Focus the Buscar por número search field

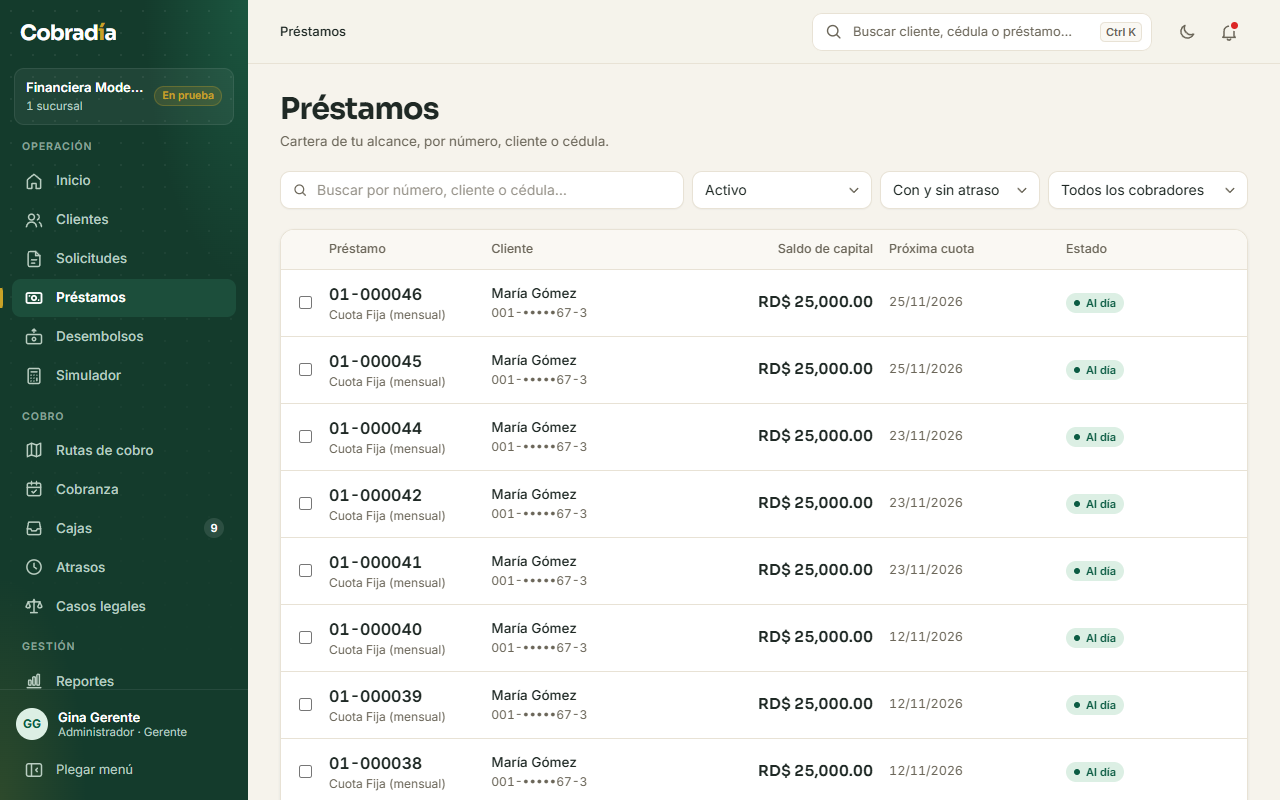(x=482, y=190)
